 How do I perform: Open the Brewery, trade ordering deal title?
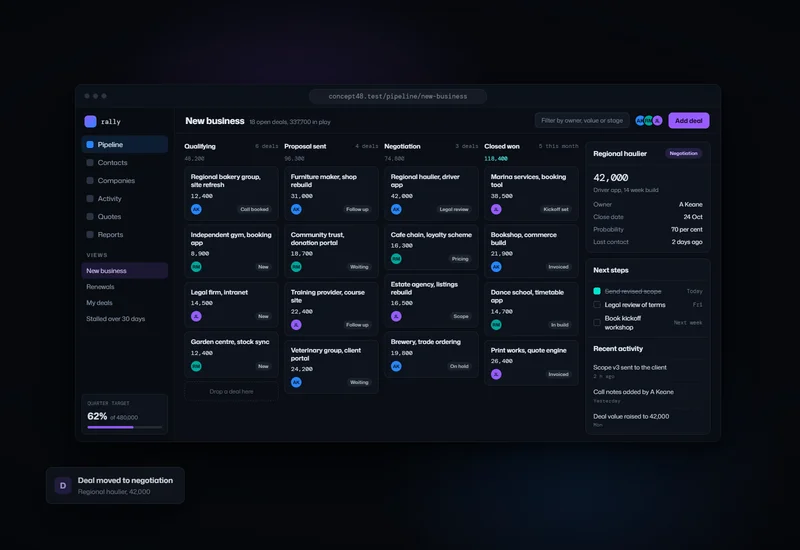tap(426, 342)
